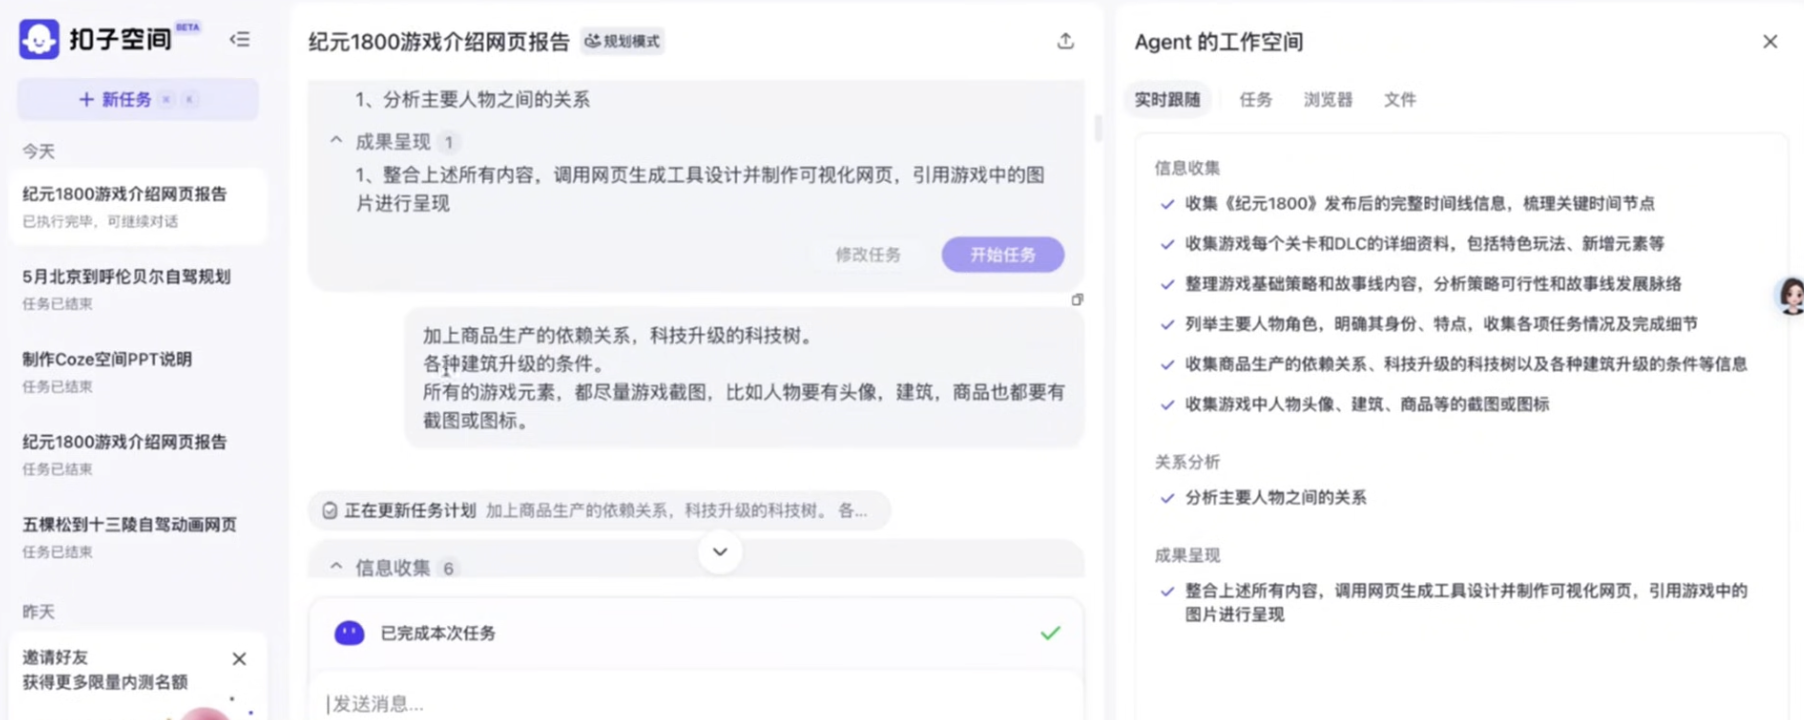Viewport: 1804px width, 720px height.
Task: Click the 开始任务 button
Action: [x=1003, y=255]
